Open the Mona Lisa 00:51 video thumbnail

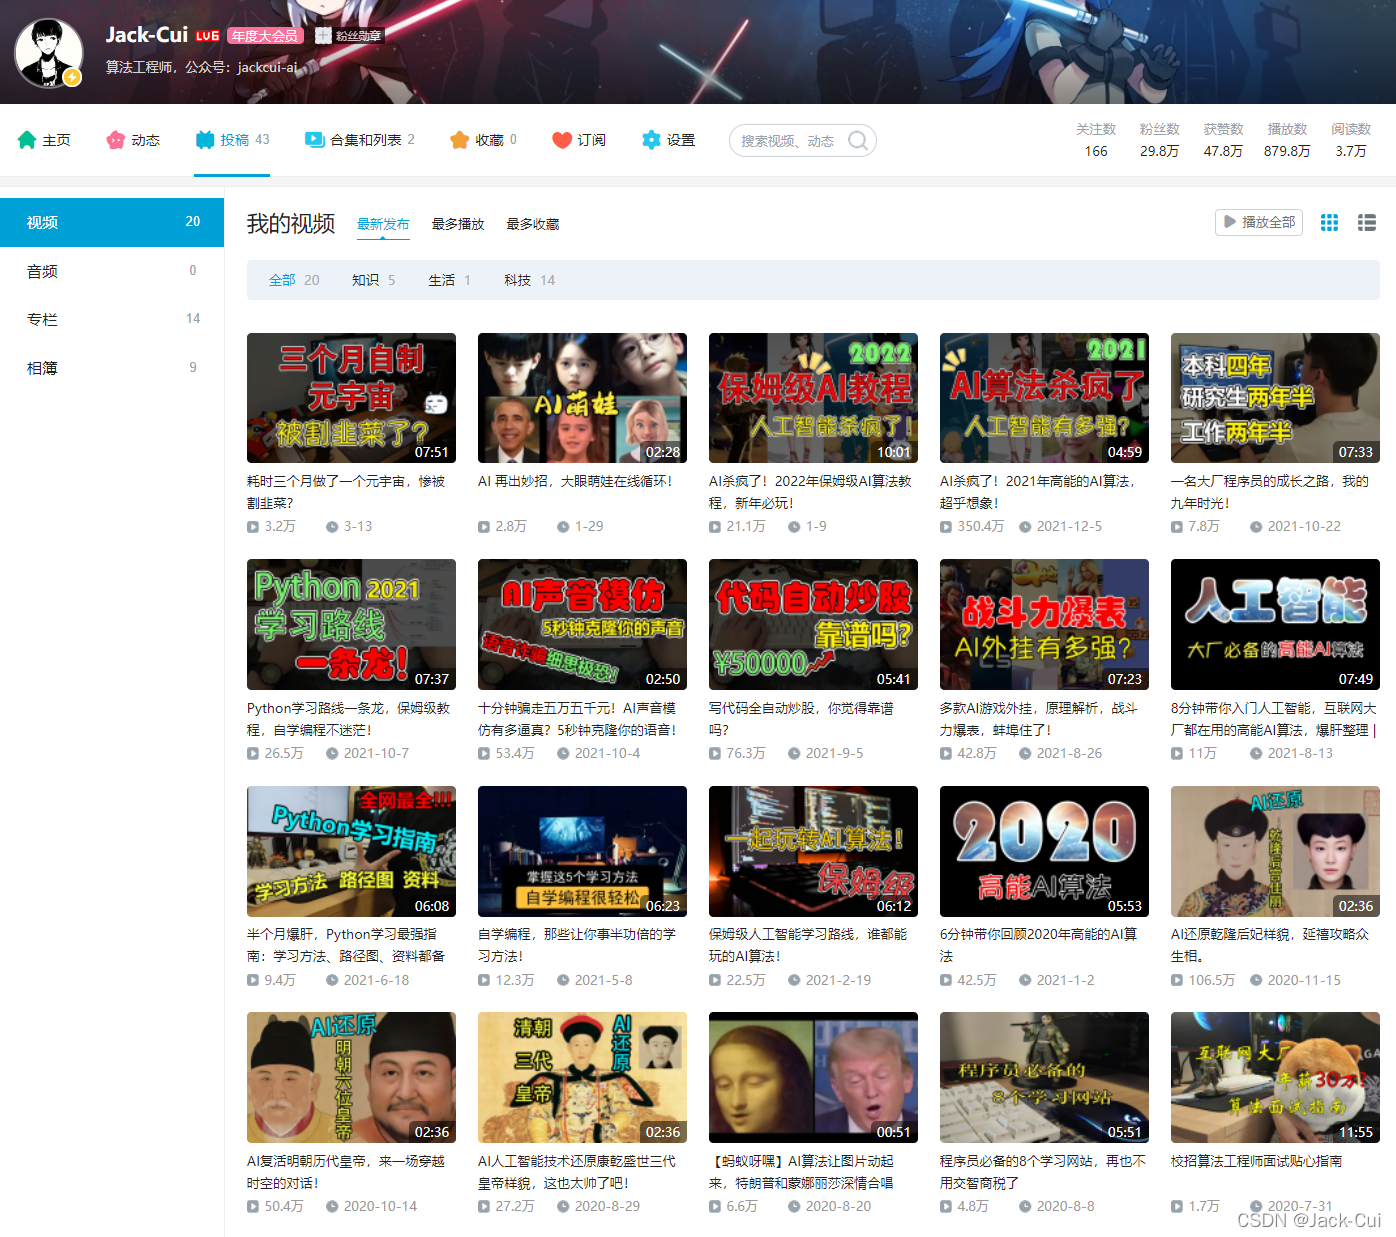(x=813, y=1078)
